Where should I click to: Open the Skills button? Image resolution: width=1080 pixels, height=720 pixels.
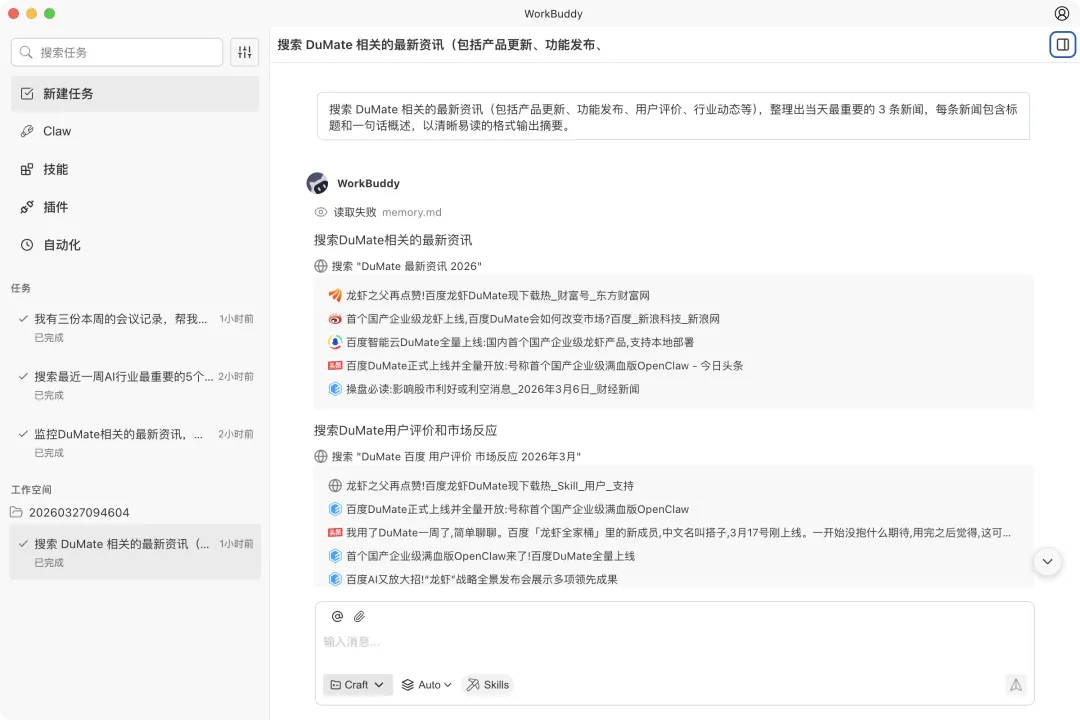pyautogui.click(x=488, y=685)
